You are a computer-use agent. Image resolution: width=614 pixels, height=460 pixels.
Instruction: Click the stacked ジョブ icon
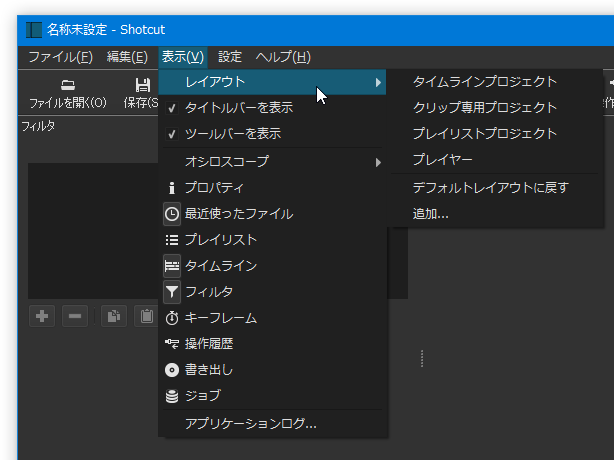[172, 396]
